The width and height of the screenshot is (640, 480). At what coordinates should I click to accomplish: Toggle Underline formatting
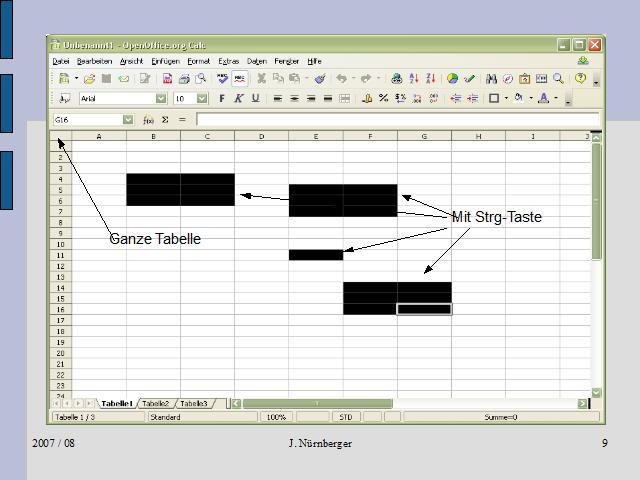click(255, 99)
